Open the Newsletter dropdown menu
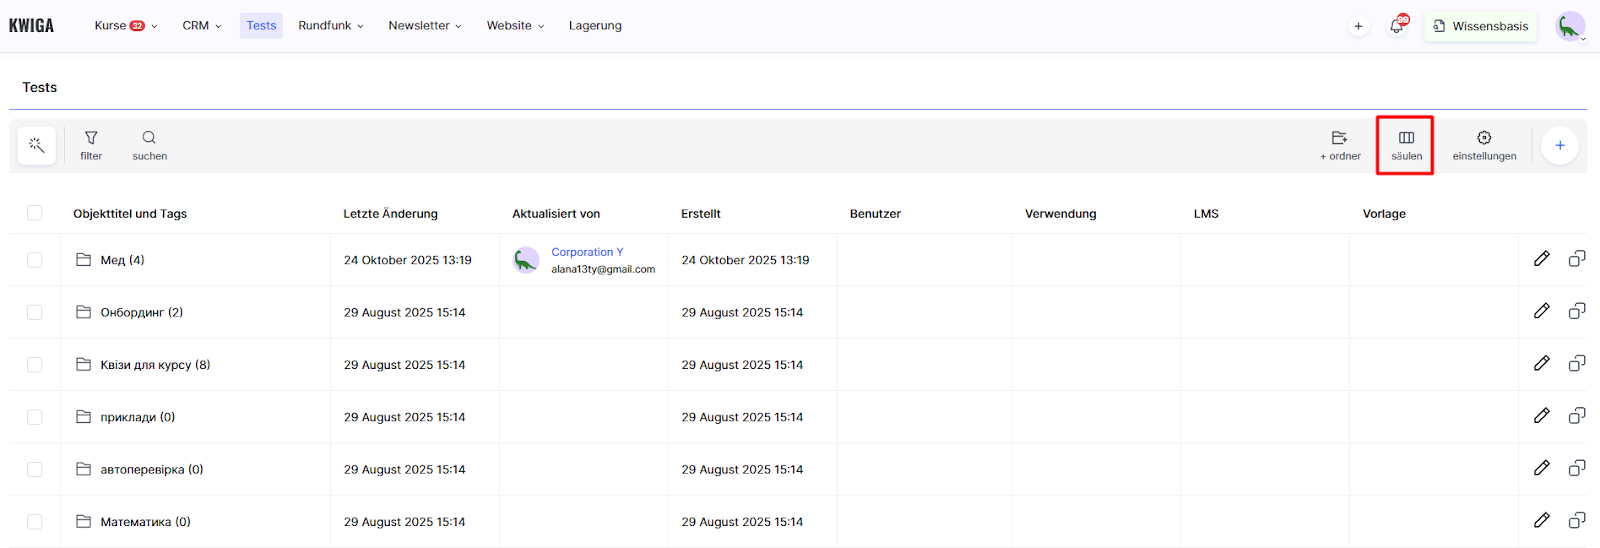This screenshot has width=1600, height=548. [424, 26]
